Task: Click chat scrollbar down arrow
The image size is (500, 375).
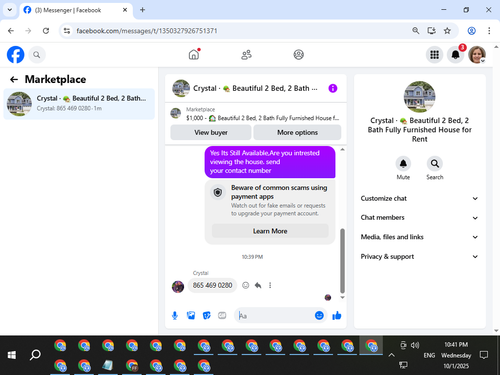Action: pyautogui.click(x=342, y=297)
